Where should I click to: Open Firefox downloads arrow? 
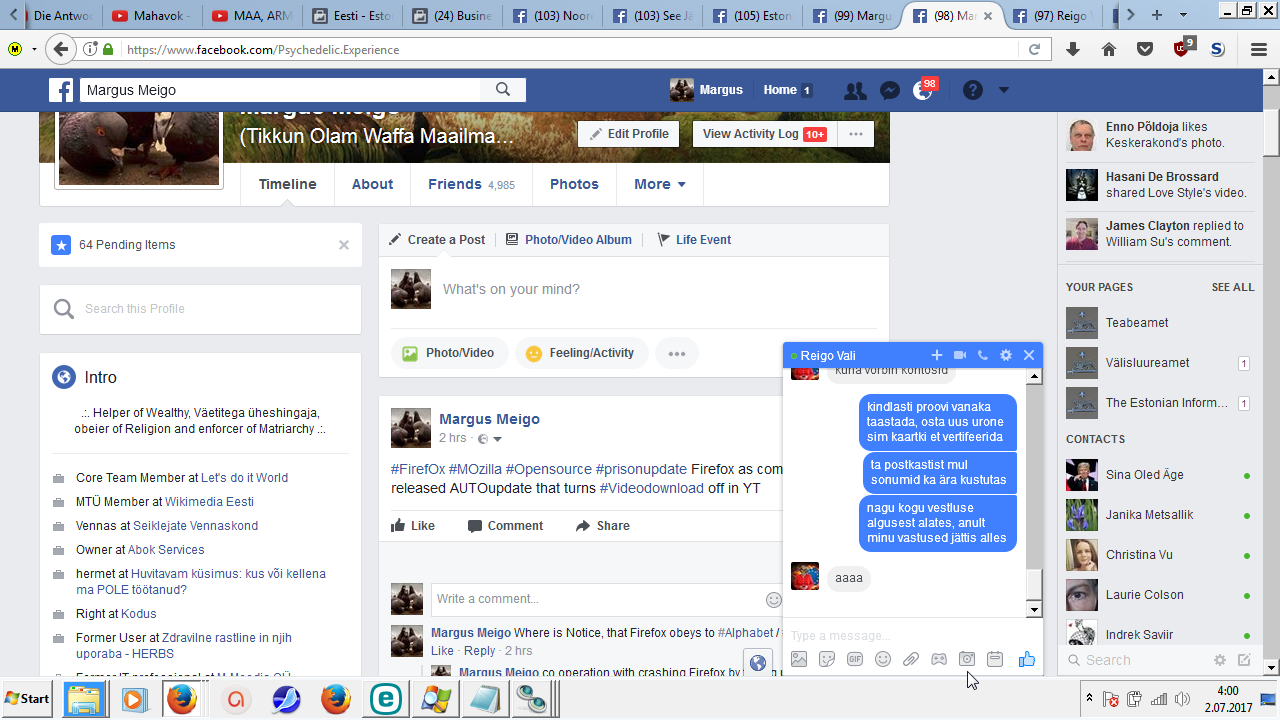click(1073, 49)
